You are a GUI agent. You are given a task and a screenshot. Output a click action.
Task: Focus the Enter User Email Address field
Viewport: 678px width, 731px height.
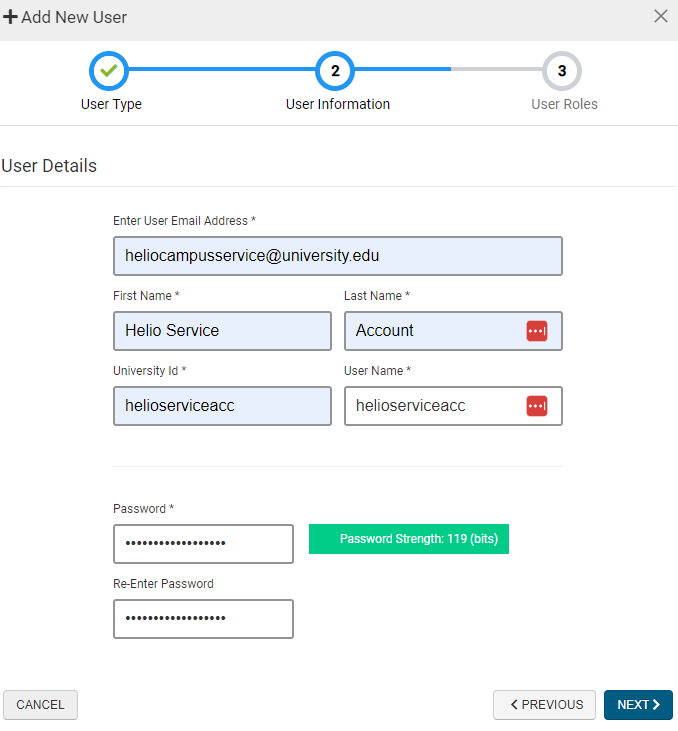[337, 256]
